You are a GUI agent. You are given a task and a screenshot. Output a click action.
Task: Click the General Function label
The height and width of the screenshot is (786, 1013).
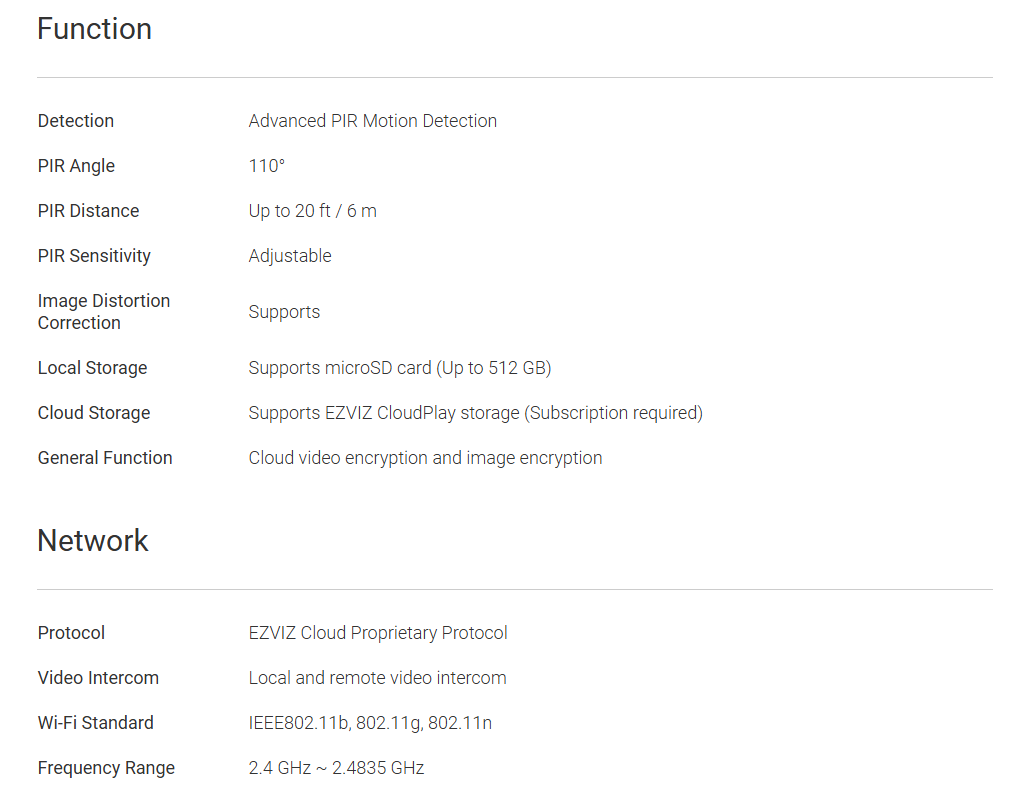click(105, 458)
